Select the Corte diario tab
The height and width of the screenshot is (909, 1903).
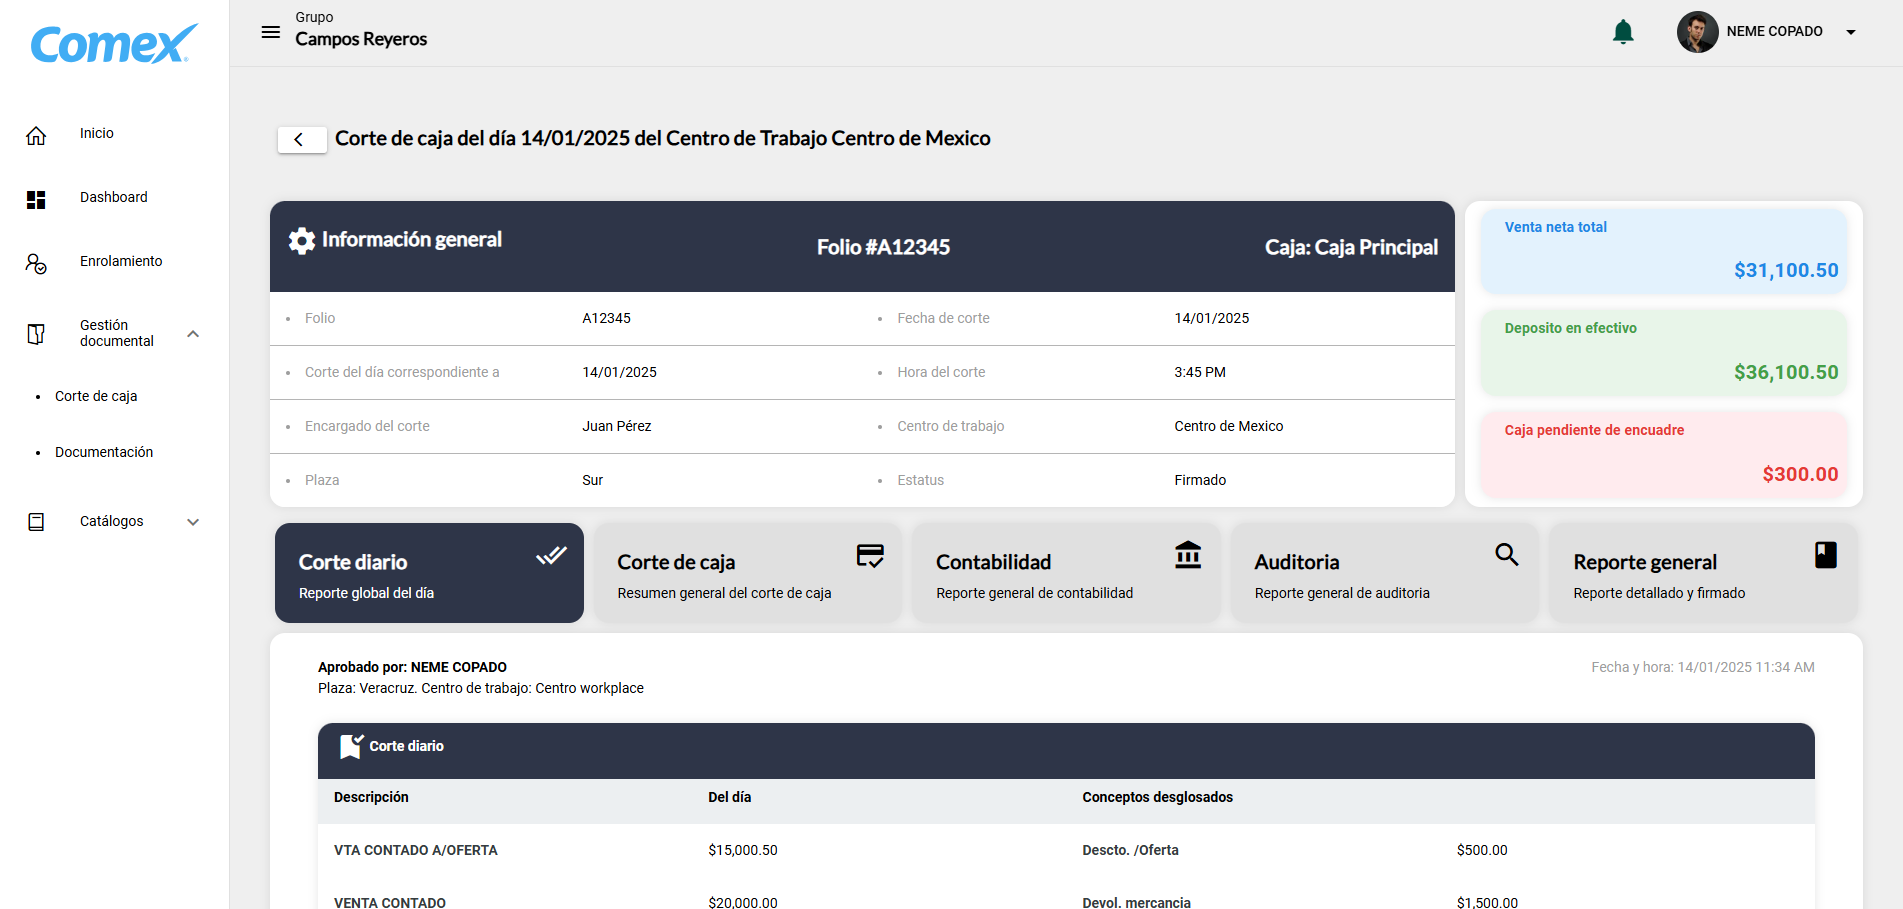(429, 573)
